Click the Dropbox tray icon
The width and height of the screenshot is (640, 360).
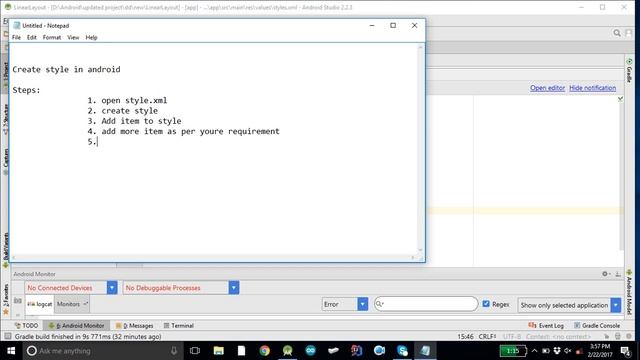click(557, 351)
